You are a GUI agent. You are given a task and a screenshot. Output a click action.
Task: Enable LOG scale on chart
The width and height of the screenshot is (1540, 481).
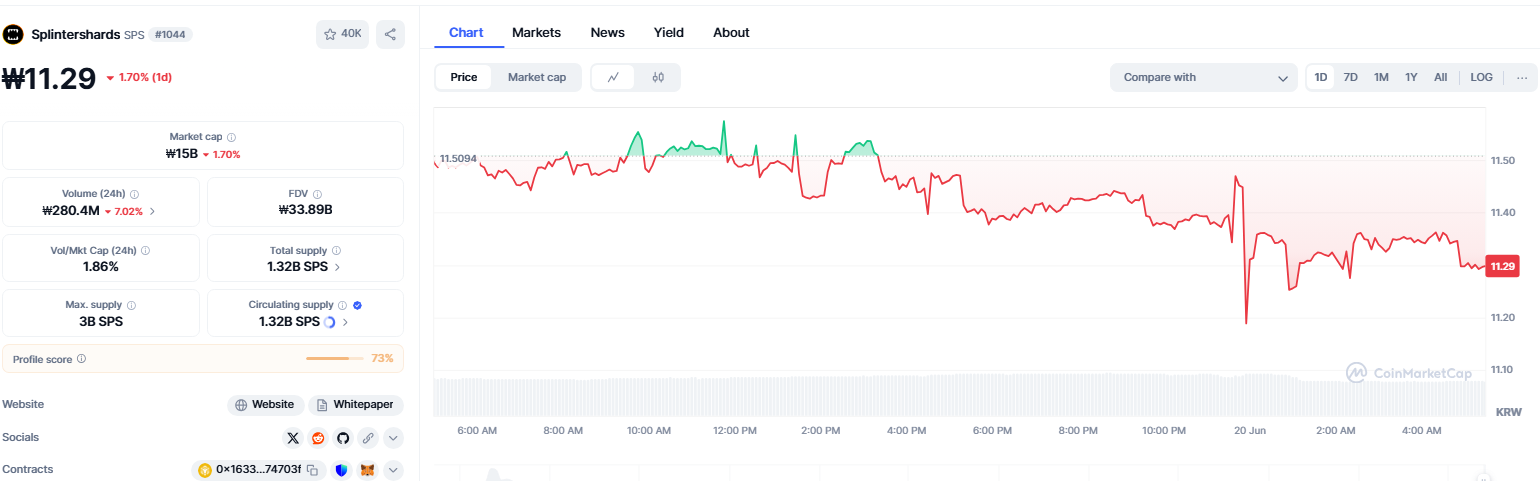(1481, 77)
